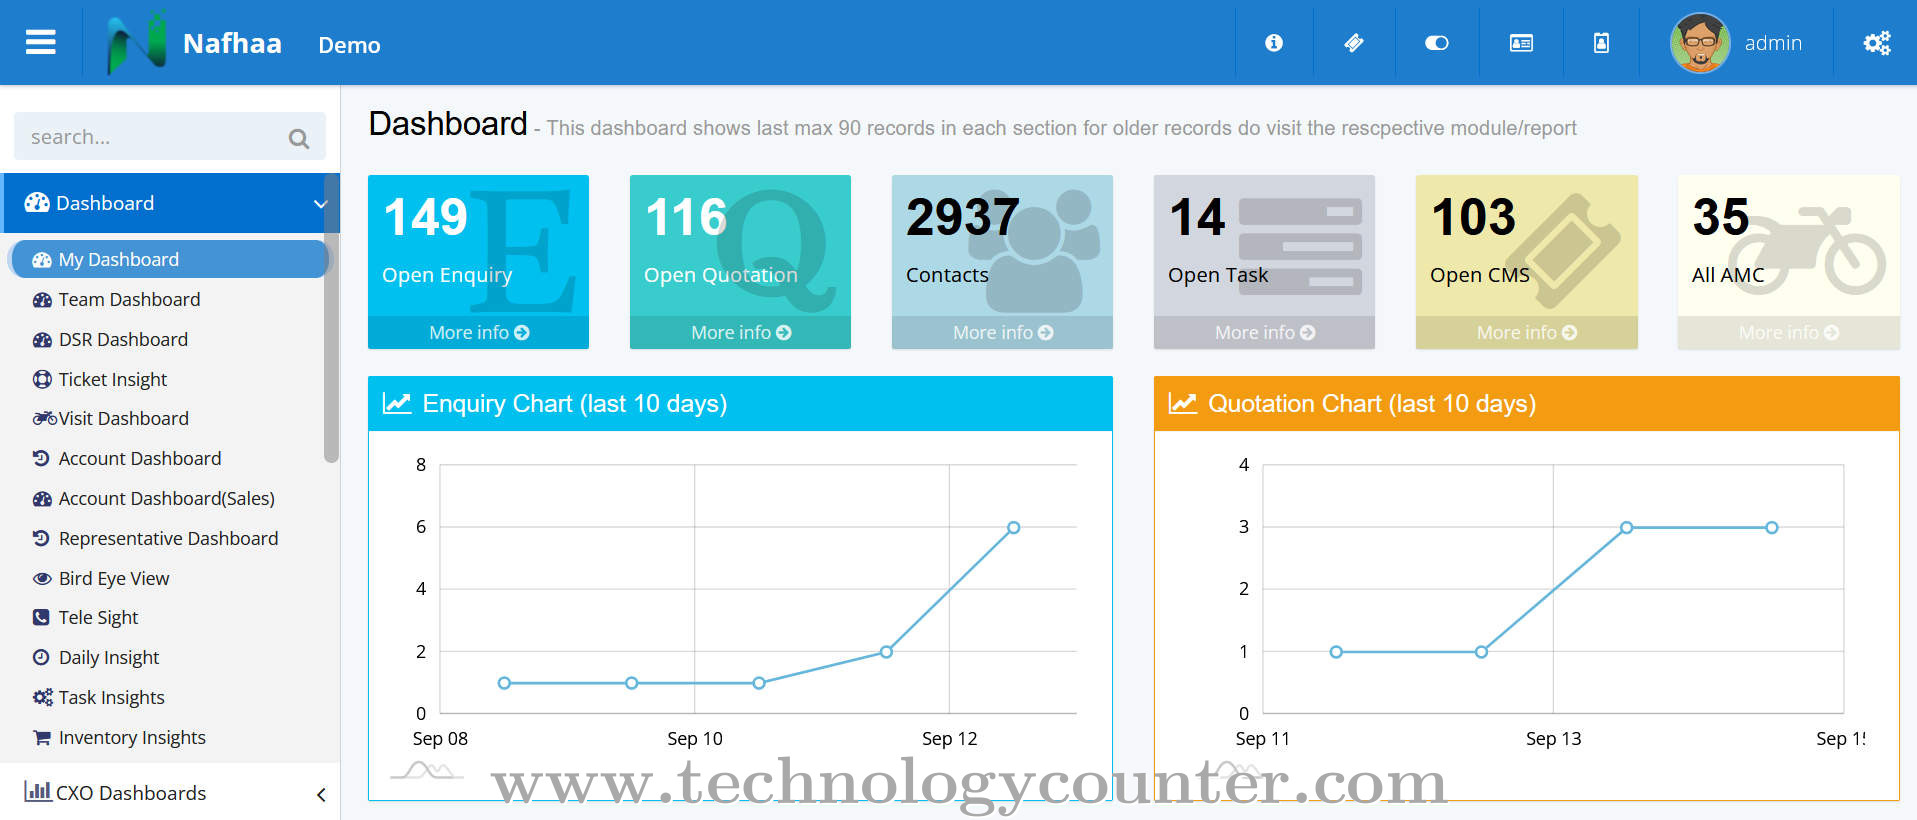This screenshot has width=1917, height=820.
Task: Expand the CXO Dashboards section
Action: tap(170, 793)
